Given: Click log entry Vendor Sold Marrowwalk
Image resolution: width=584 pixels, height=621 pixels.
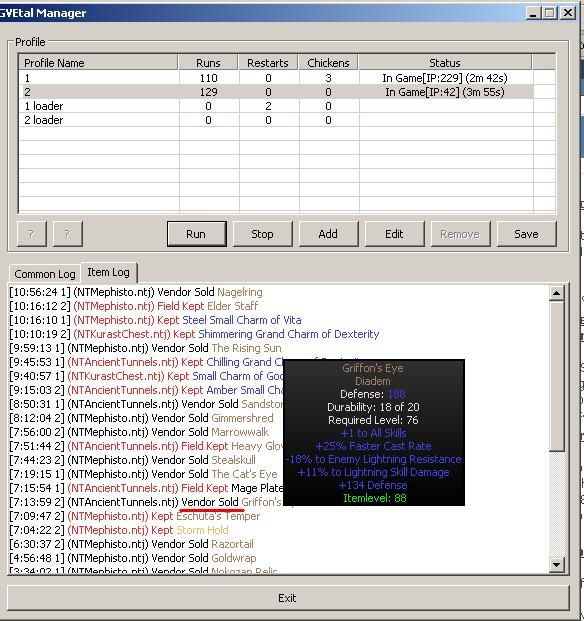Looking at the screenshot, I should pyautogui.click(x=139, y=432).
